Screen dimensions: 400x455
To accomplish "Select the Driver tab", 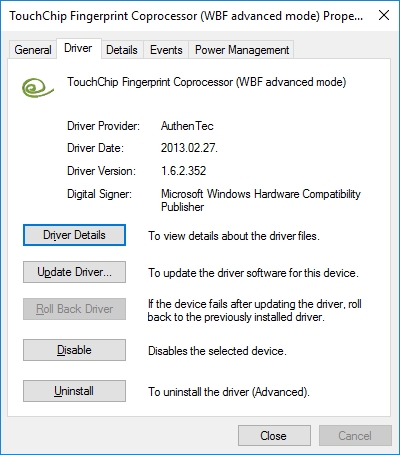I will [x=78, y=49].
